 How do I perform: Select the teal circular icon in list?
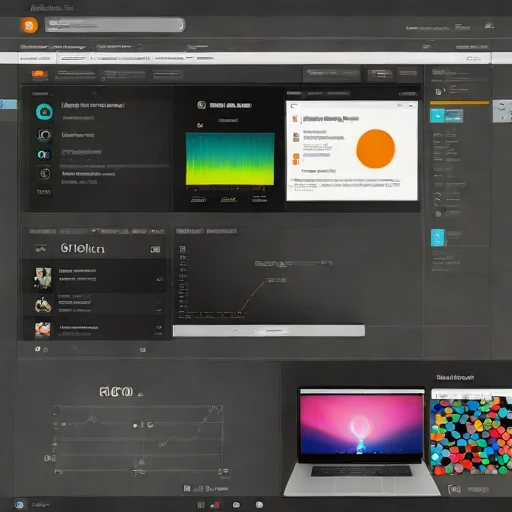click(44, 112)
